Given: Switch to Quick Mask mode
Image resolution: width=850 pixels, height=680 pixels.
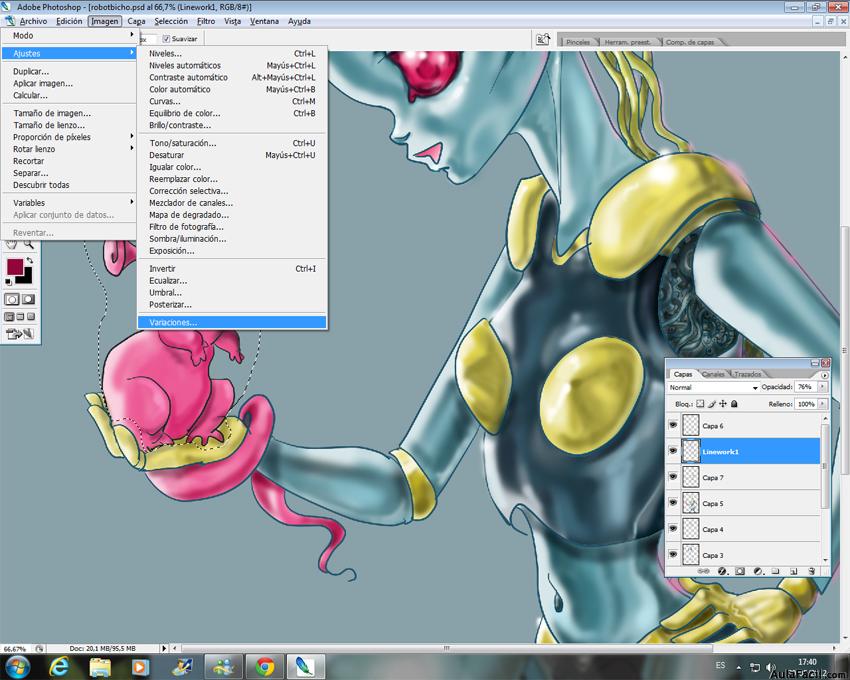Looking at the screenshot, I should pos(28,299).
